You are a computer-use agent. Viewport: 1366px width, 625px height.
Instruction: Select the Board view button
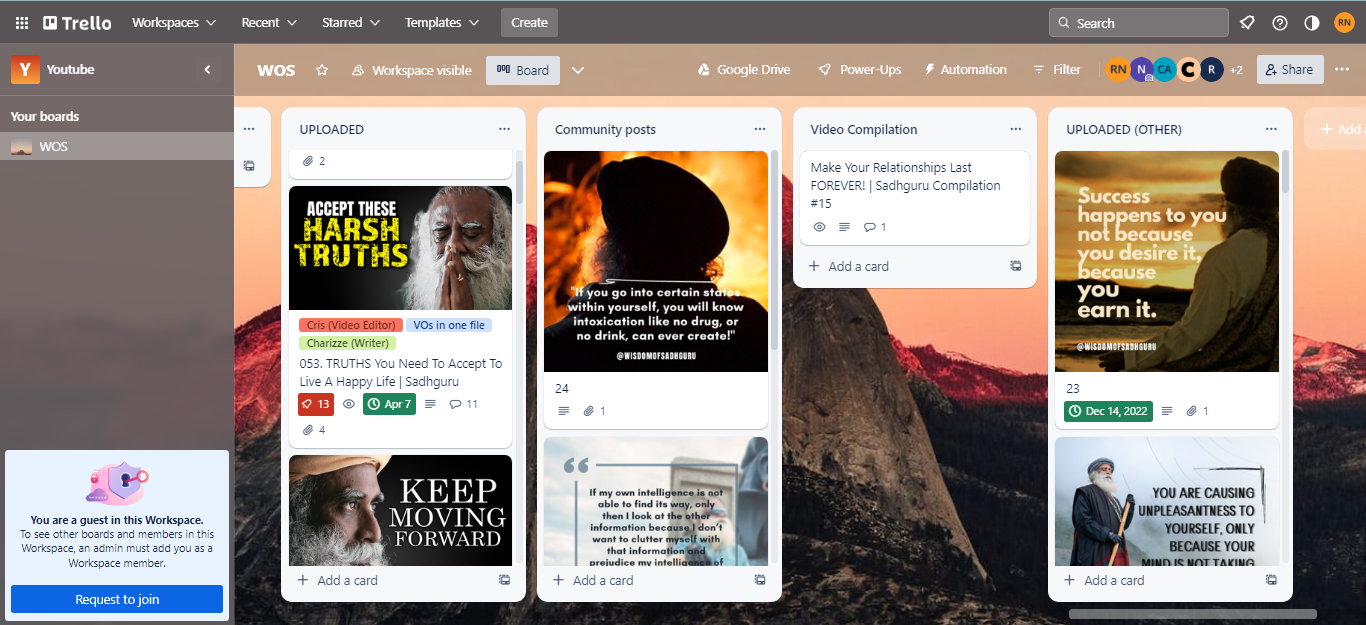[x=523, y=70]
